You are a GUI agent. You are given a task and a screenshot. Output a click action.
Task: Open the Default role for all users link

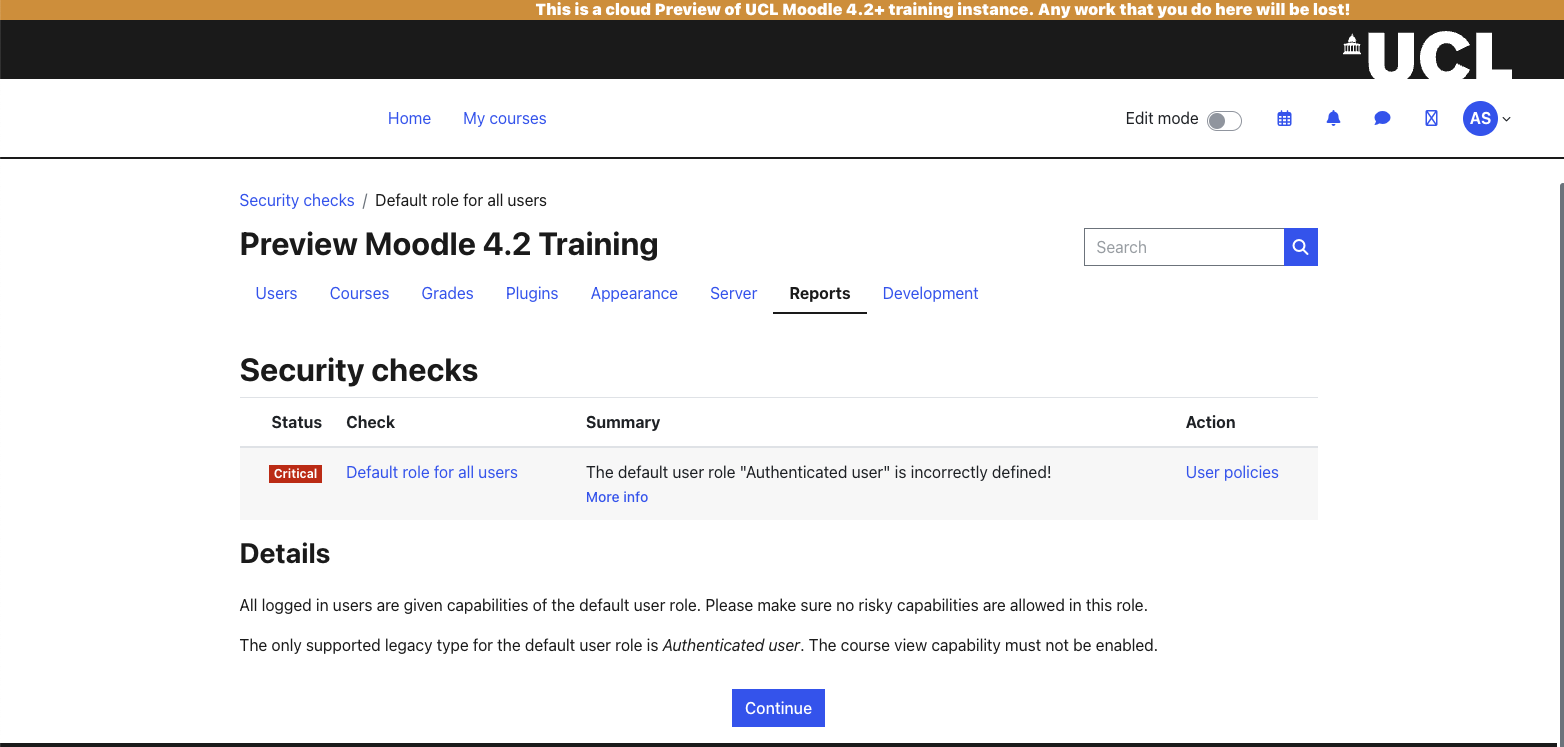click(x=432, y=472)
